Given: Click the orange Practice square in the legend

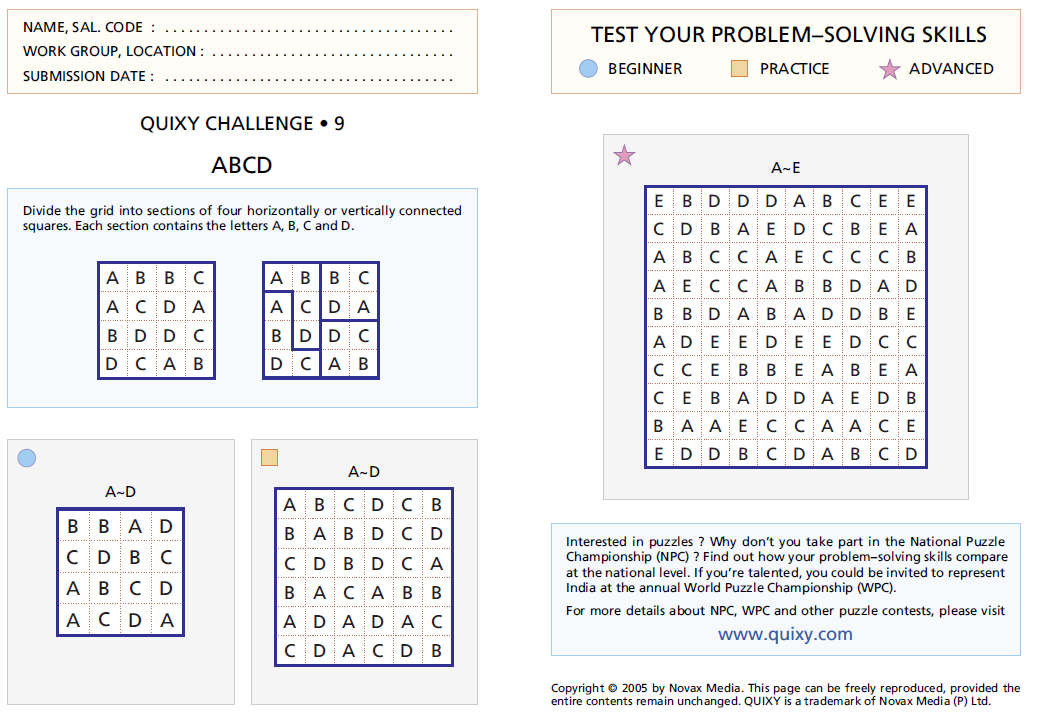Looking at the screenshot, I should tap(740, 69).
